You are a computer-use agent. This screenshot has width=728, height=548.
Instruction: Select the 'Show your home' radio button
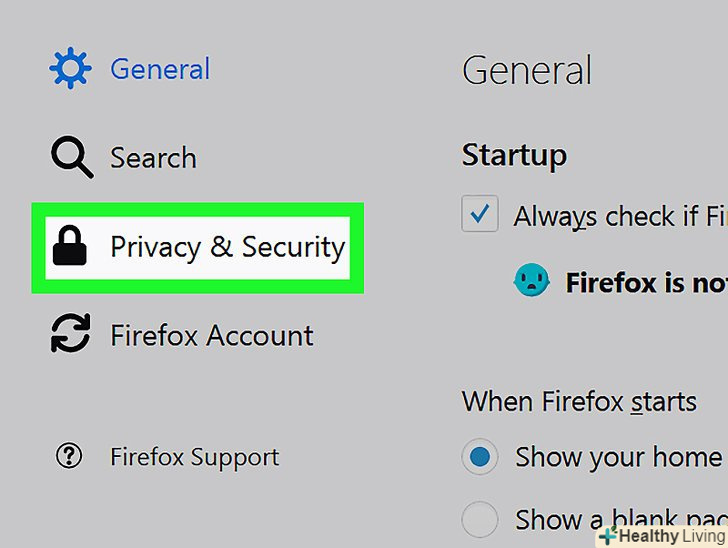(480, 458)
